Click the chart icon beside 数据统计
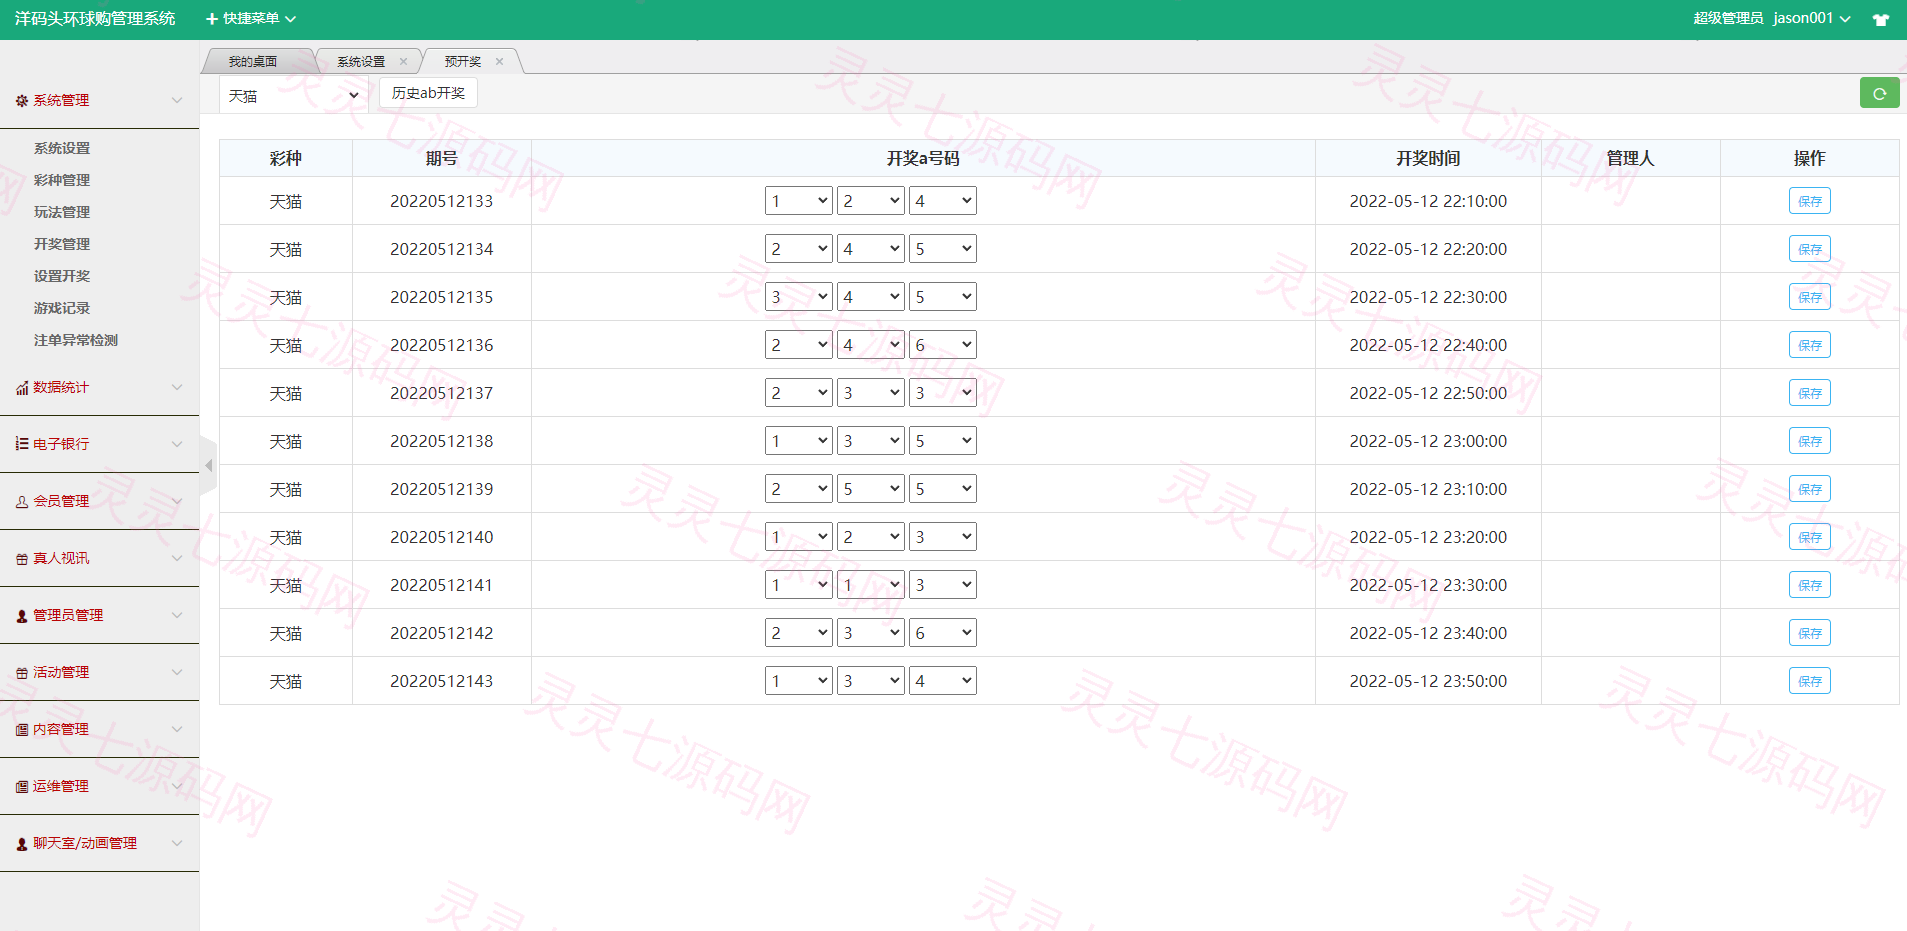The image size is (1907, 931). tap(22, 388)
